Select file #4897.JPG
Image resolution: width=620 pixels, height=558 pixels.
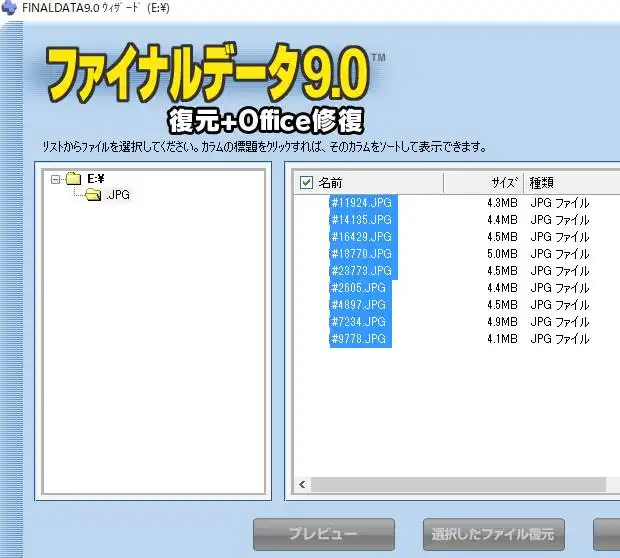pos(360,305)
